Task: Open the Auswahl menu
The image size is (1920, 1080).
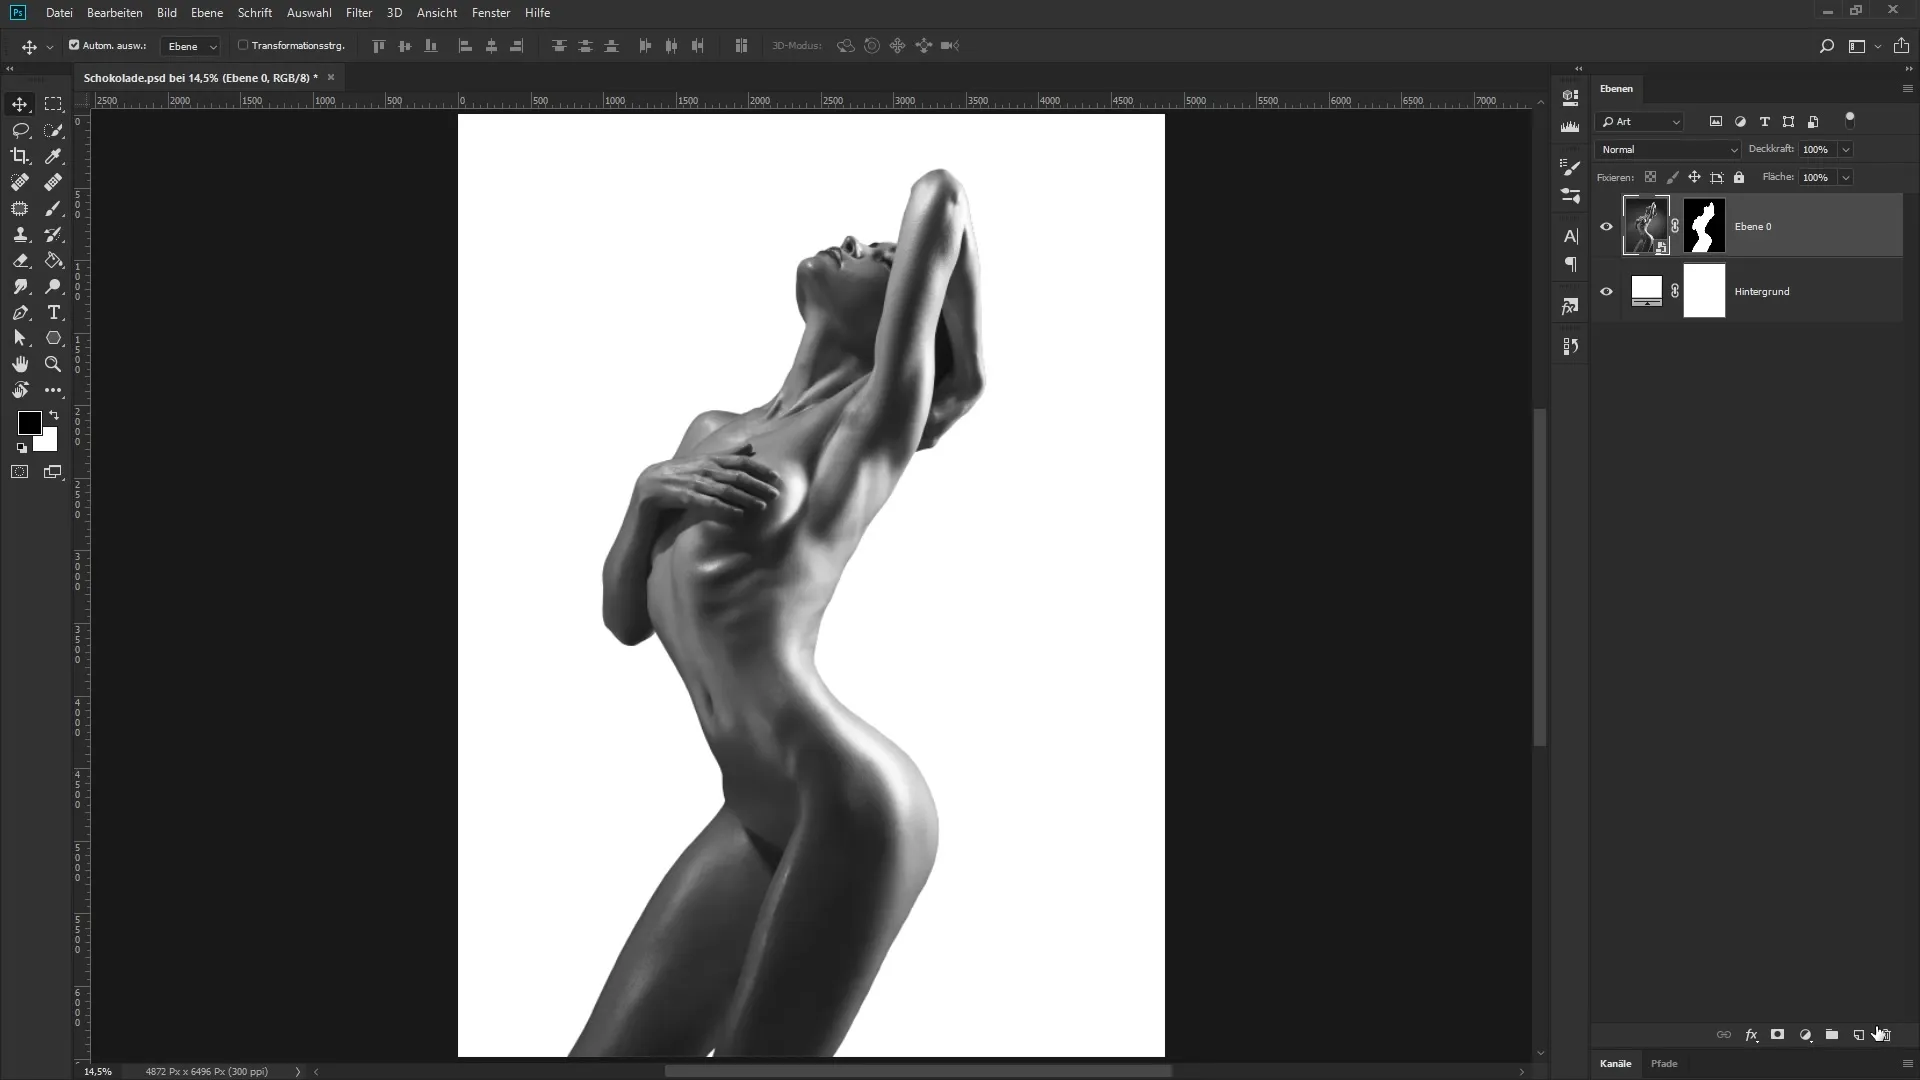Action: tap(309, 13)
